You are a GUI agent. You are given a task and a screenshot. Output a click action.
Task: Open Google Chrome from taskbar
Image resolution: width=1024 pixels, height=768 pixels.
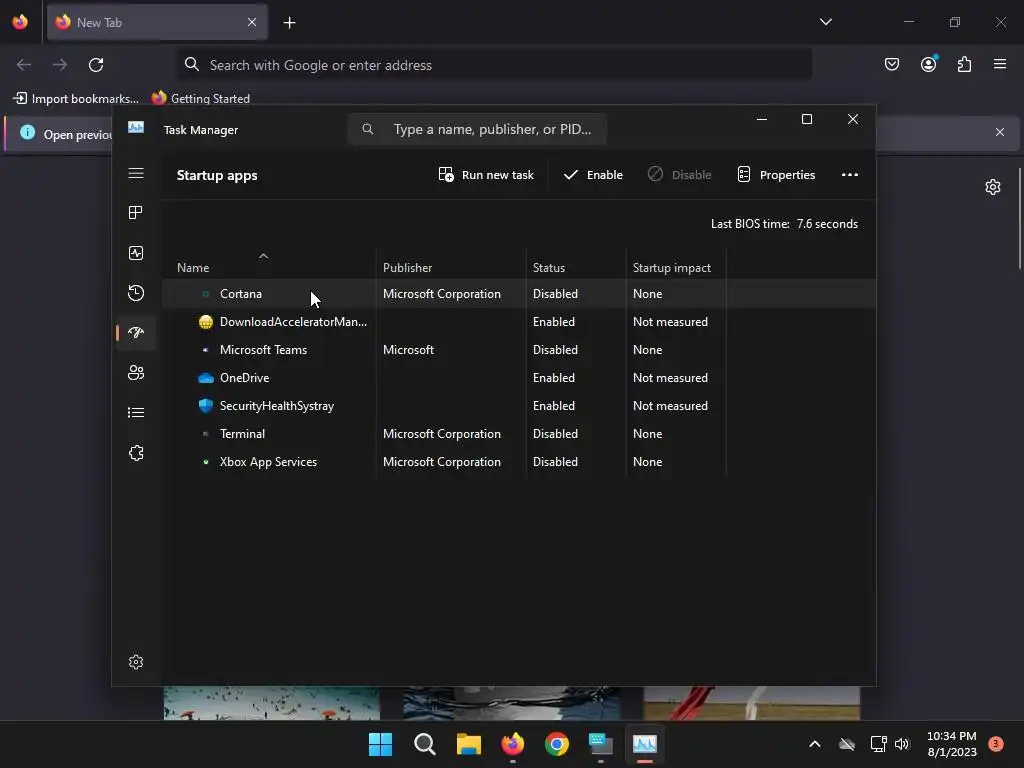[x=556, y=744]
